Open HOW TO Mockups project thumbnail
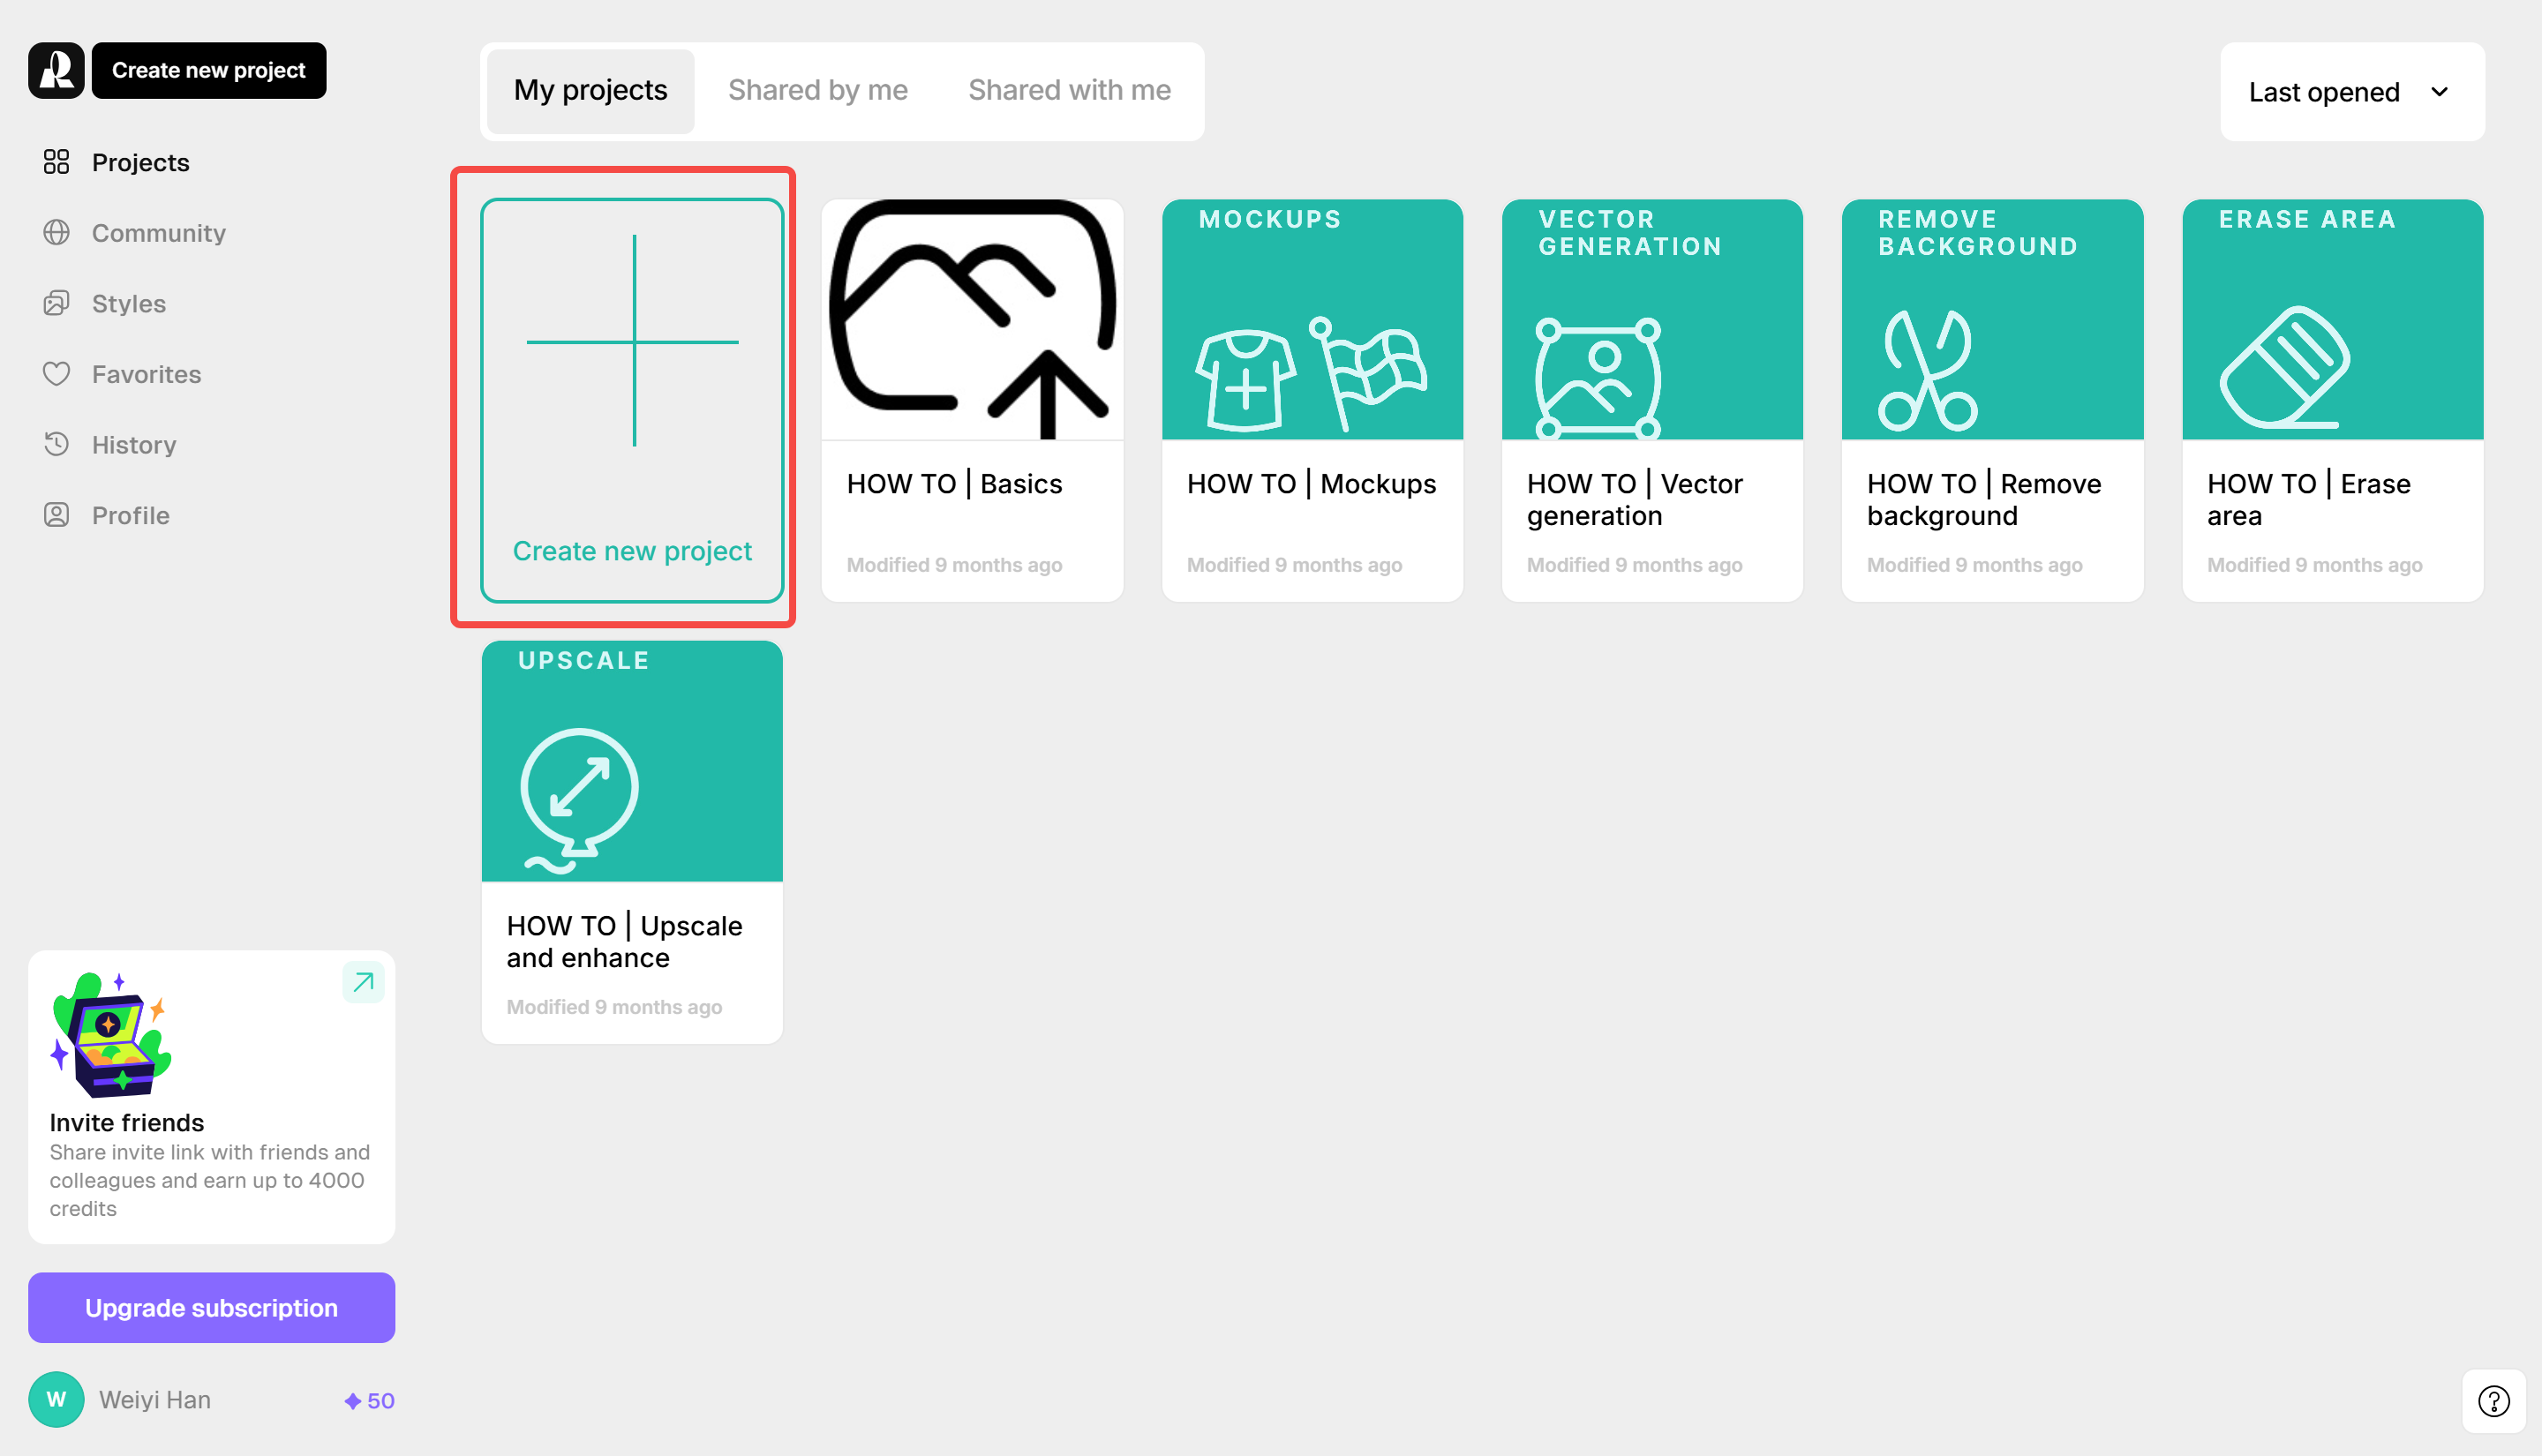This screenshot has width=2542, height=1456. point(1311,320)
